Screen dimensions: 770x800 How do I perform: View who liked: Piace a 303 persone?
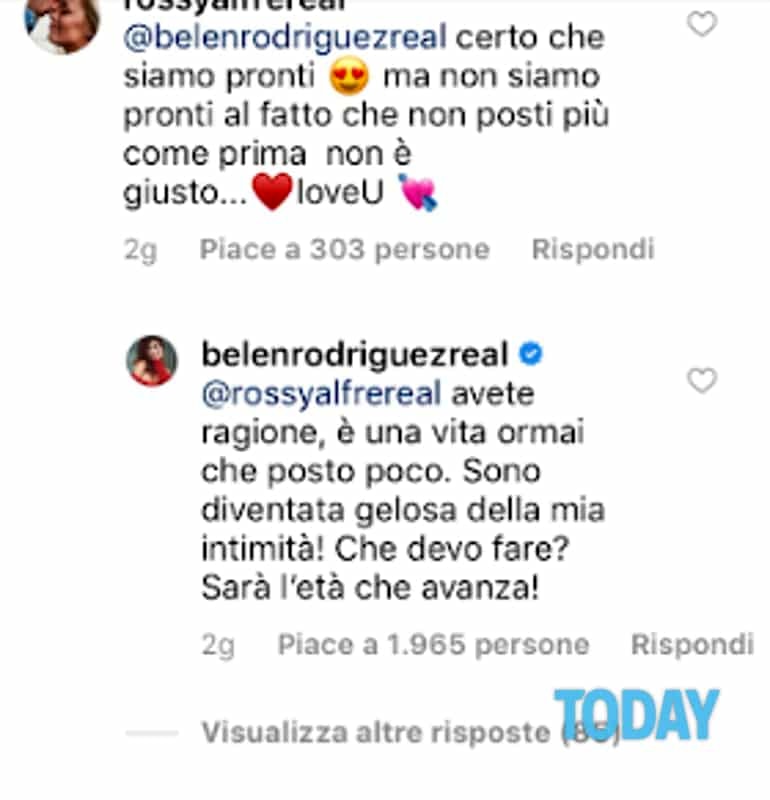344,250
